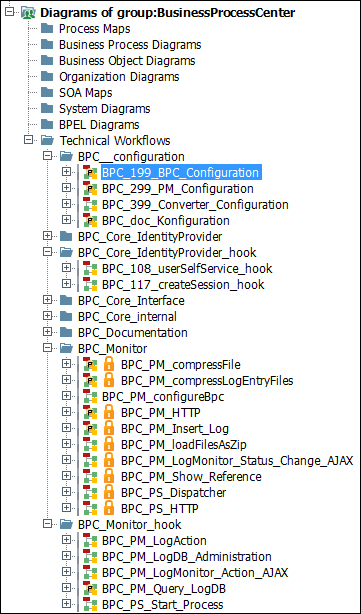Click the workflow icon of BPC_doc_Konfiguration
Image resolution: width=361 pixels, height=614 pixels.
pyautogui.click(x=90, y=220)
